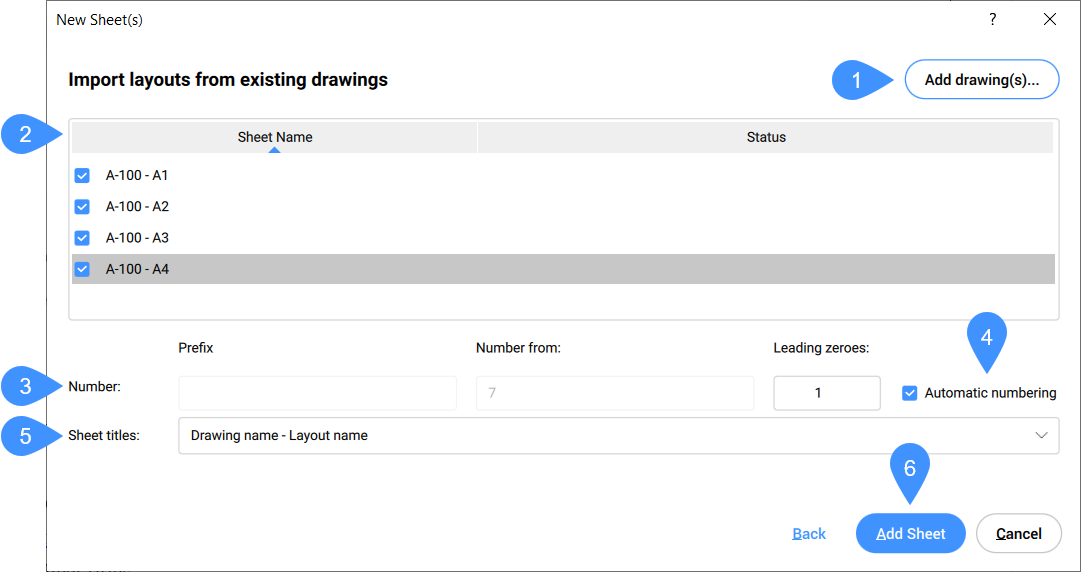Click the Status column header
This screenshot has height=572, width=1081.
[765, 137]
